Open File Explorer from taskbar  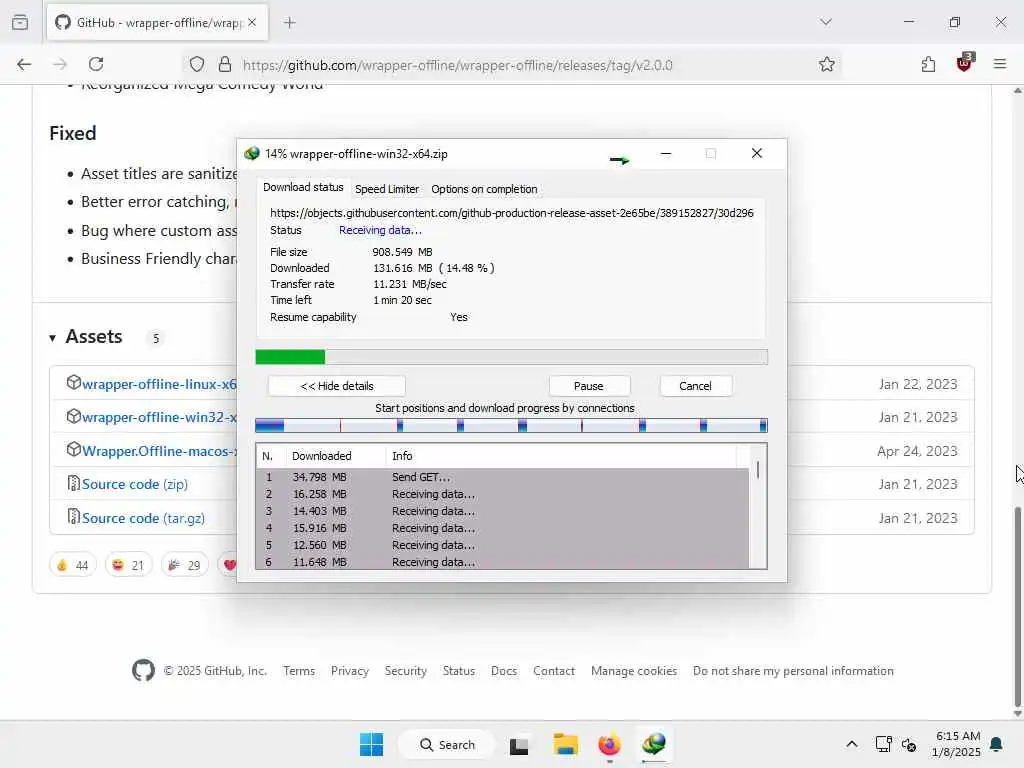click(566, 744)
